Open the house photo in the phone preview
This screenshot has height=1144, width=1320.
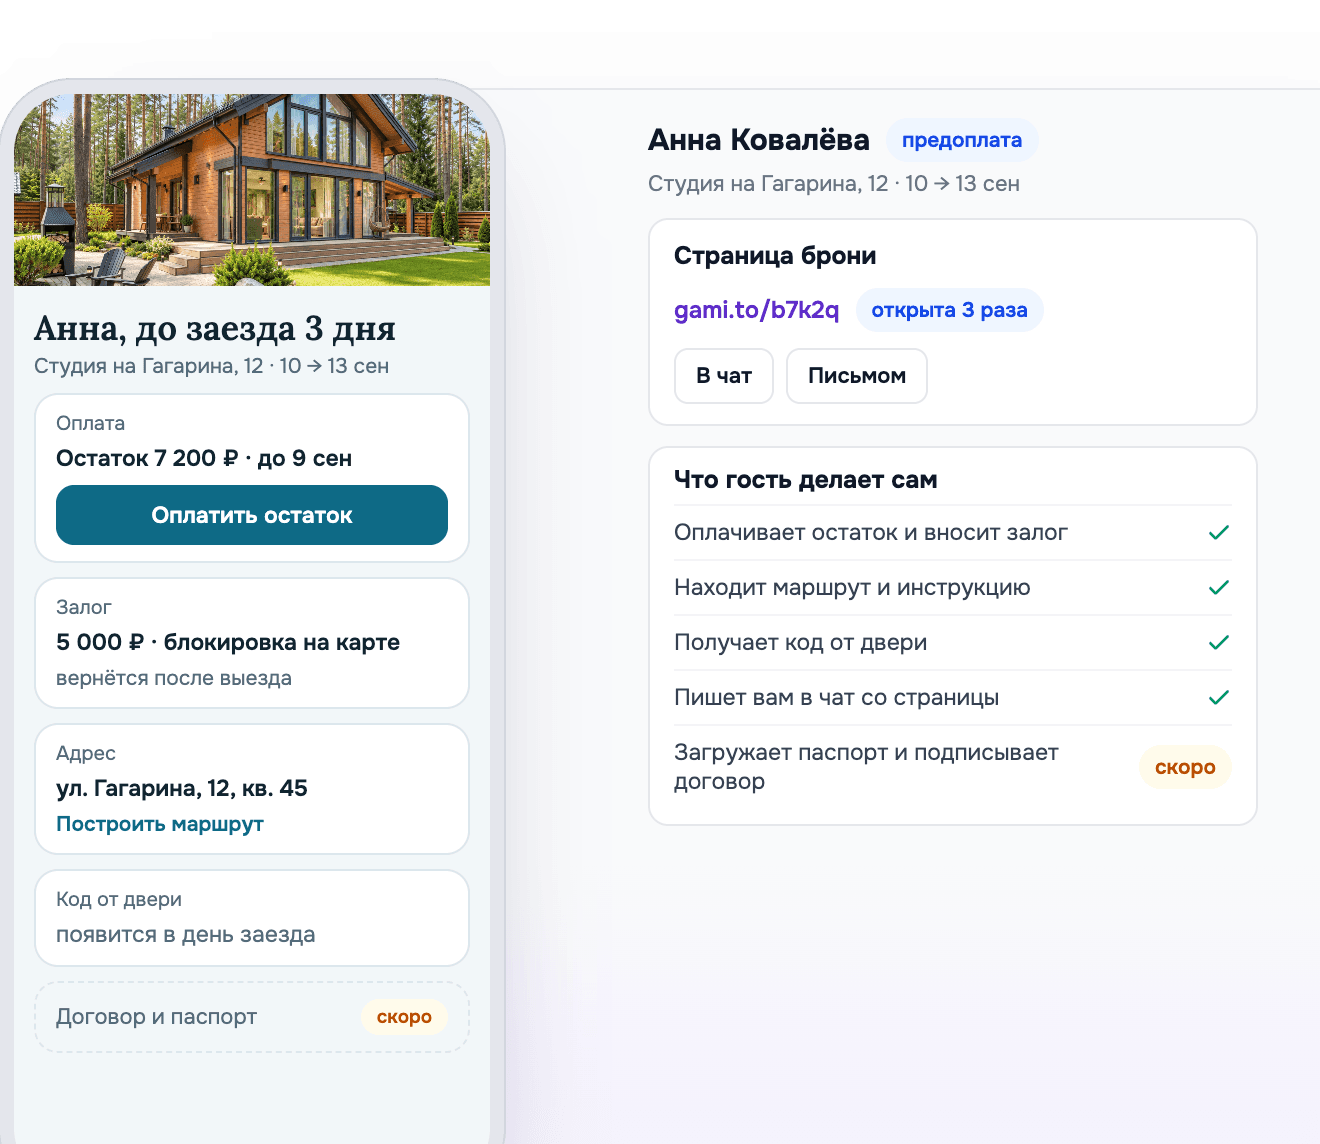[x=252, y=190]
